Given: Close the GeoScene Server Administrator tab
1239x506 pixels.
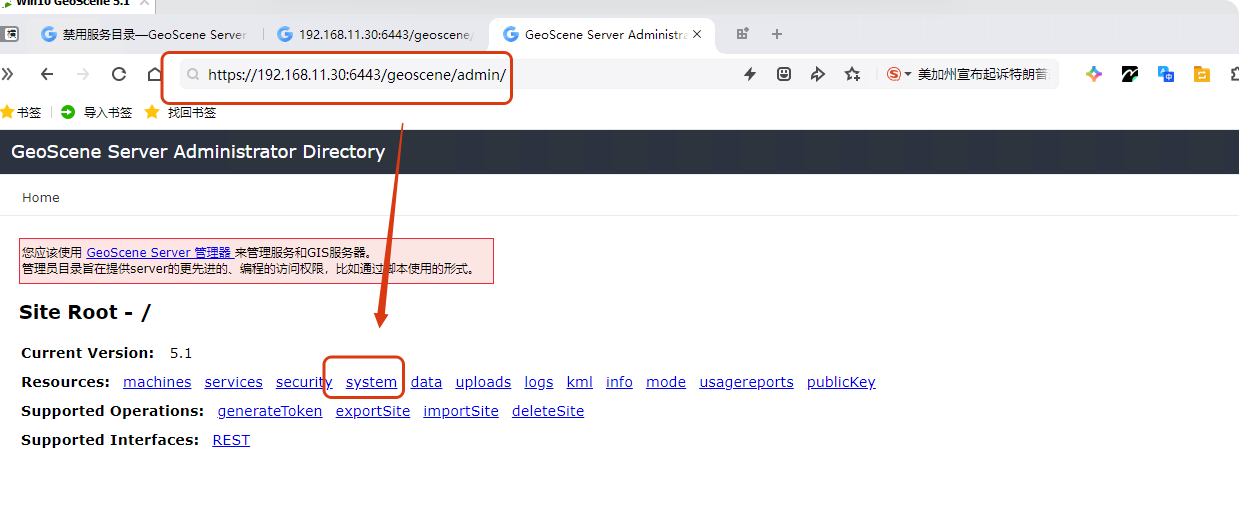Looking at the screenshot, I should coord(697,34).
